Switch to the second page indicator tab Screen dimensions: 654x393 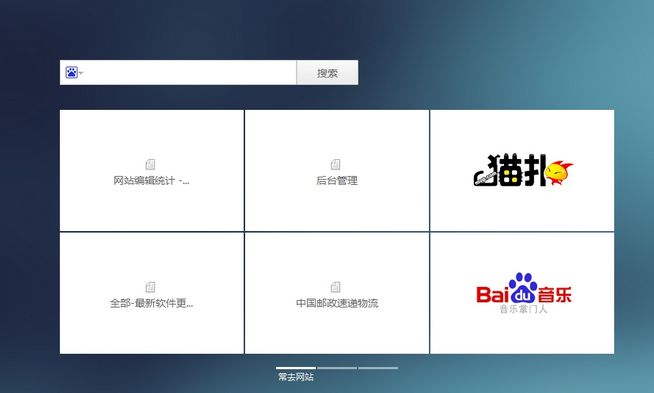pyautogui.click(x=337, y=368)
